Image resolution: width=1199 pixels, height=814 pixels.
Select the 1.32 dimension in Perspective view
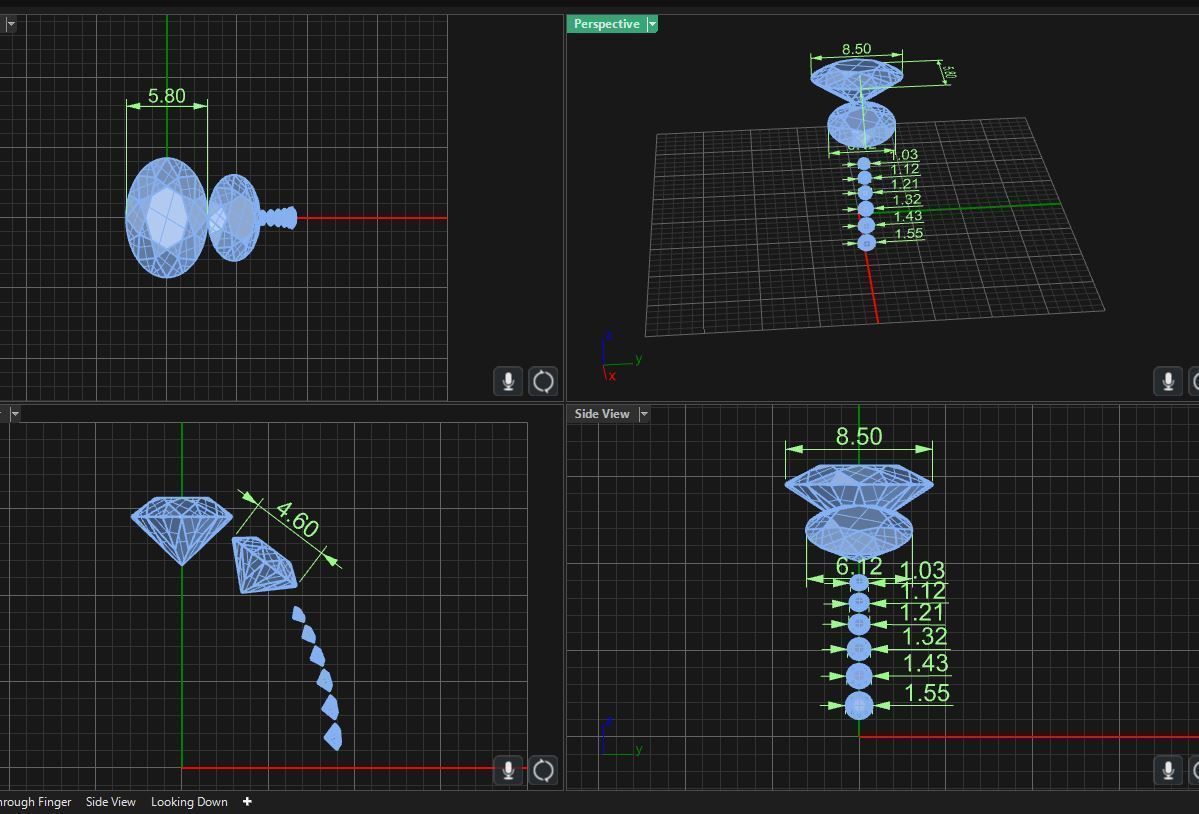click(x=907, y=200)
